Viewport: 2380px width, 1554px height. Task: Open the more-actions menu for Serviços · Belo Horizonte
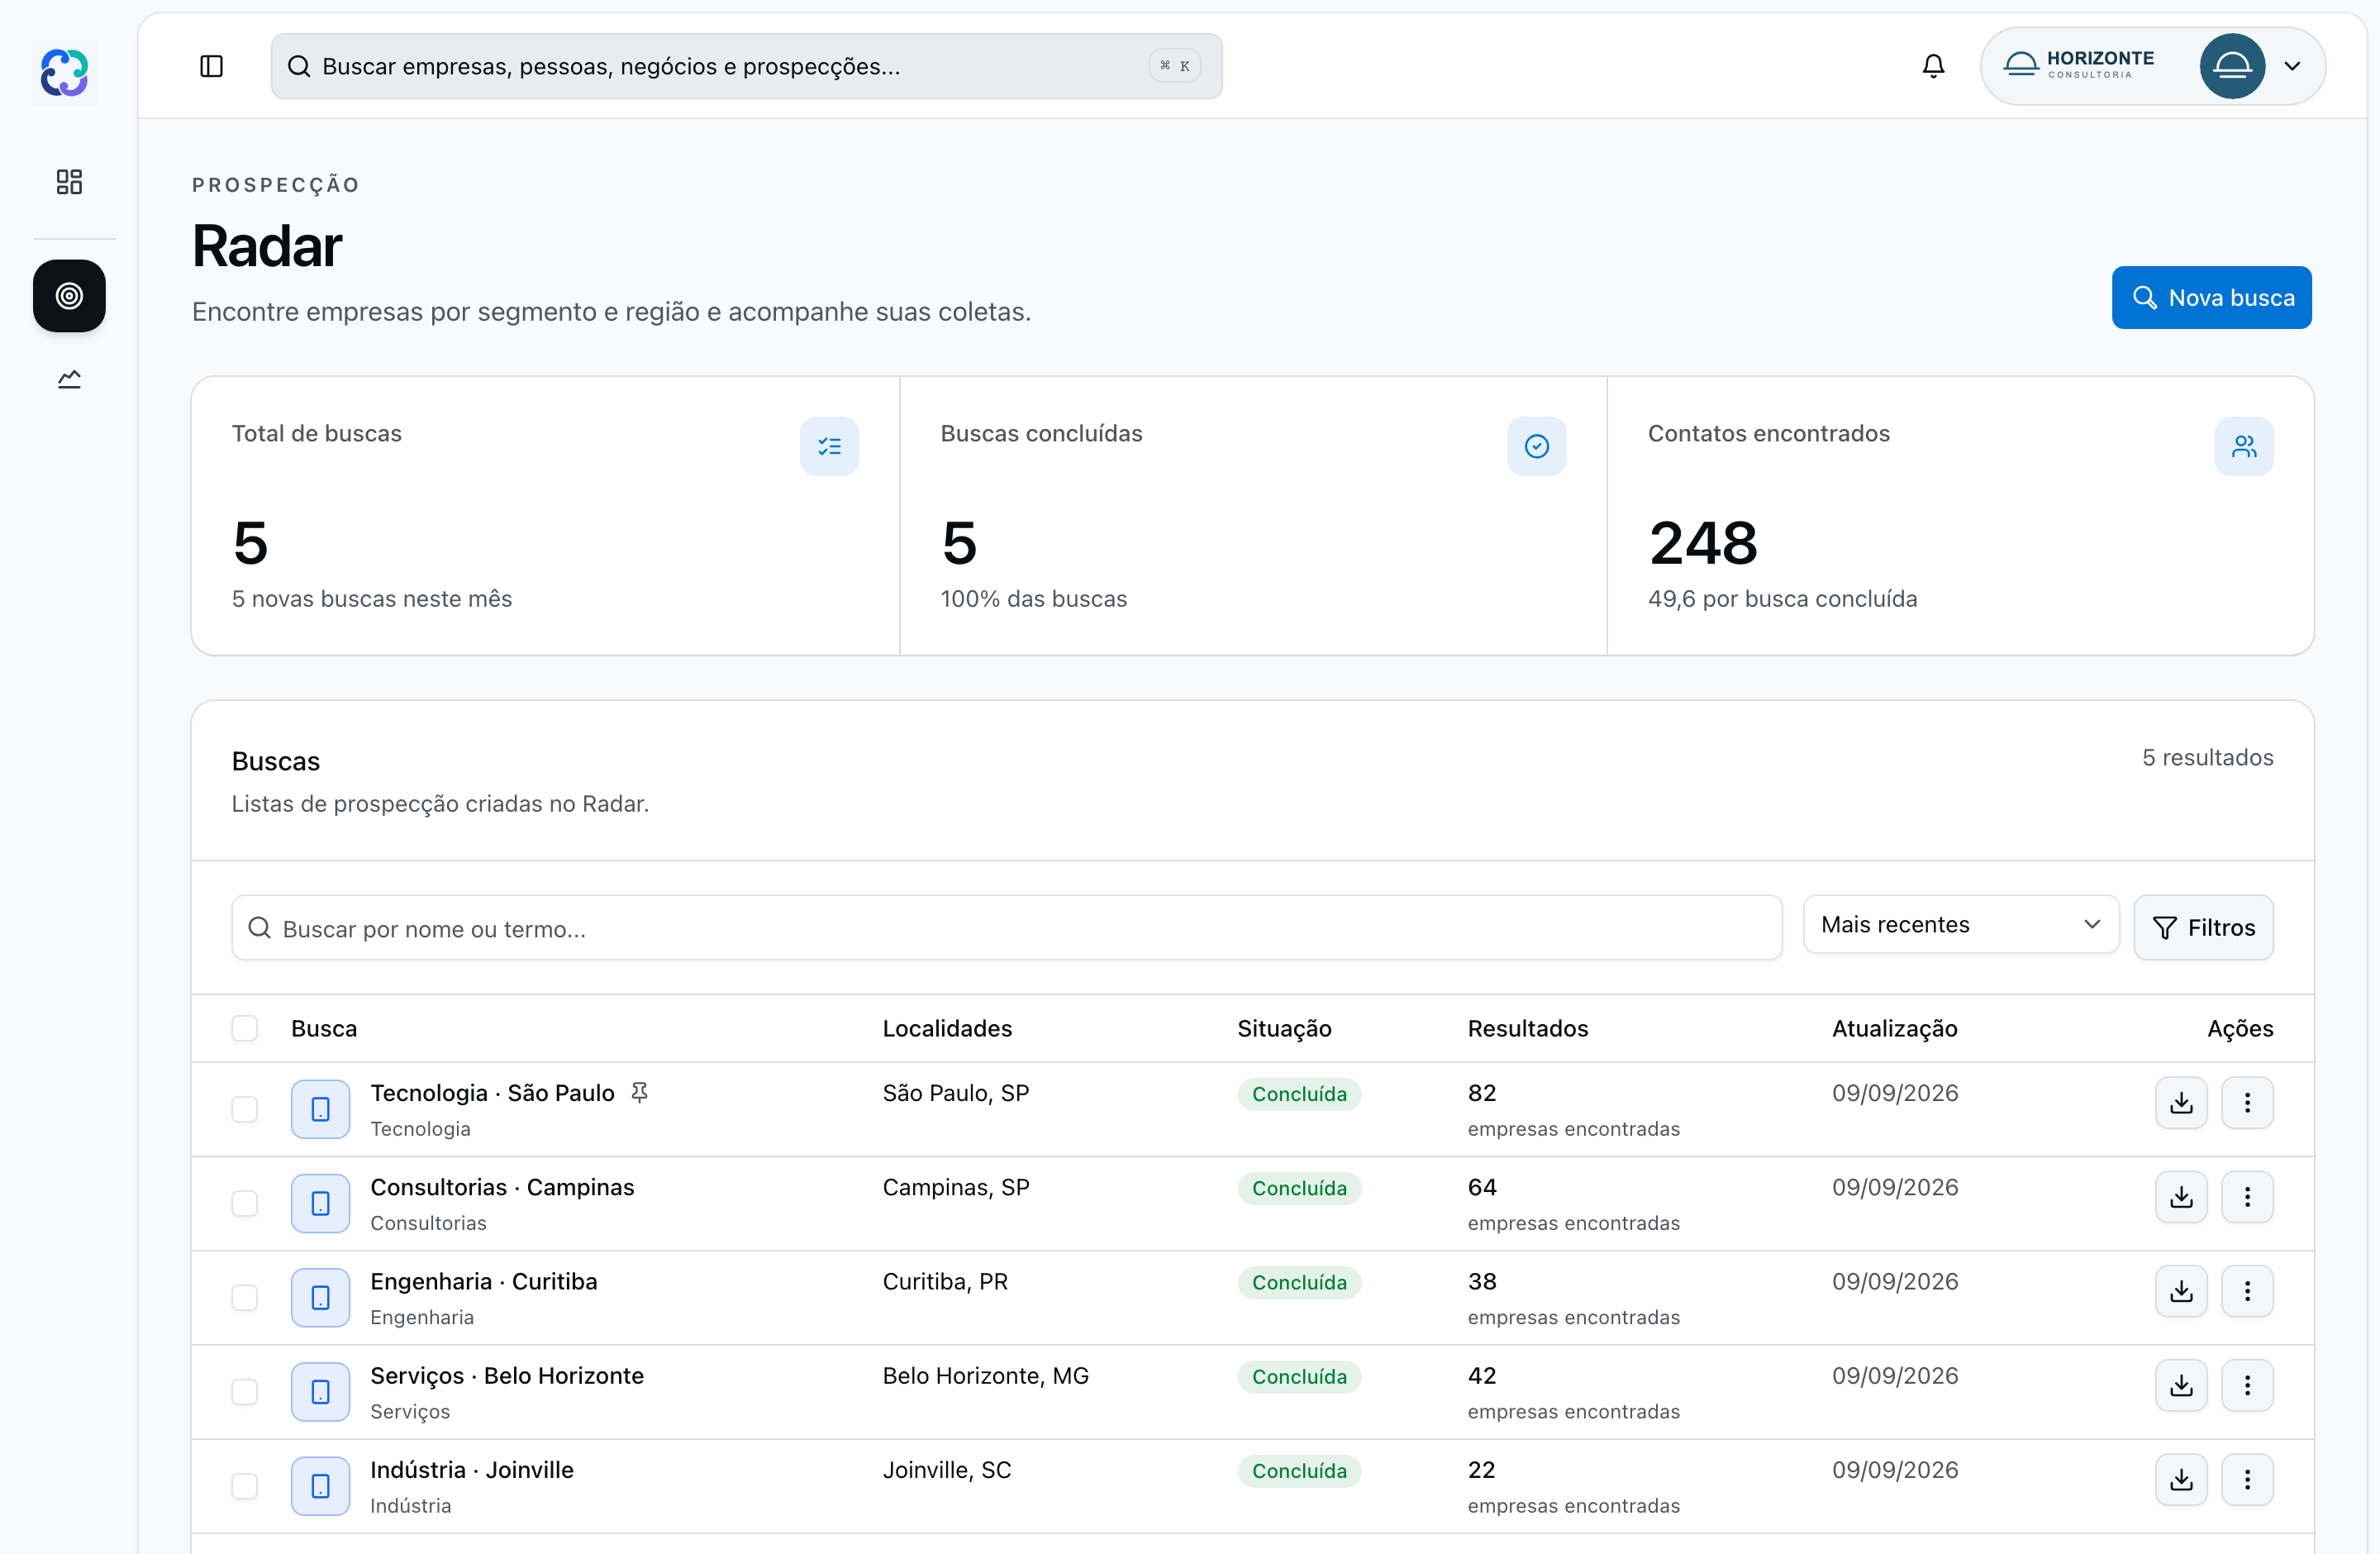[x=2247, y=1385]
